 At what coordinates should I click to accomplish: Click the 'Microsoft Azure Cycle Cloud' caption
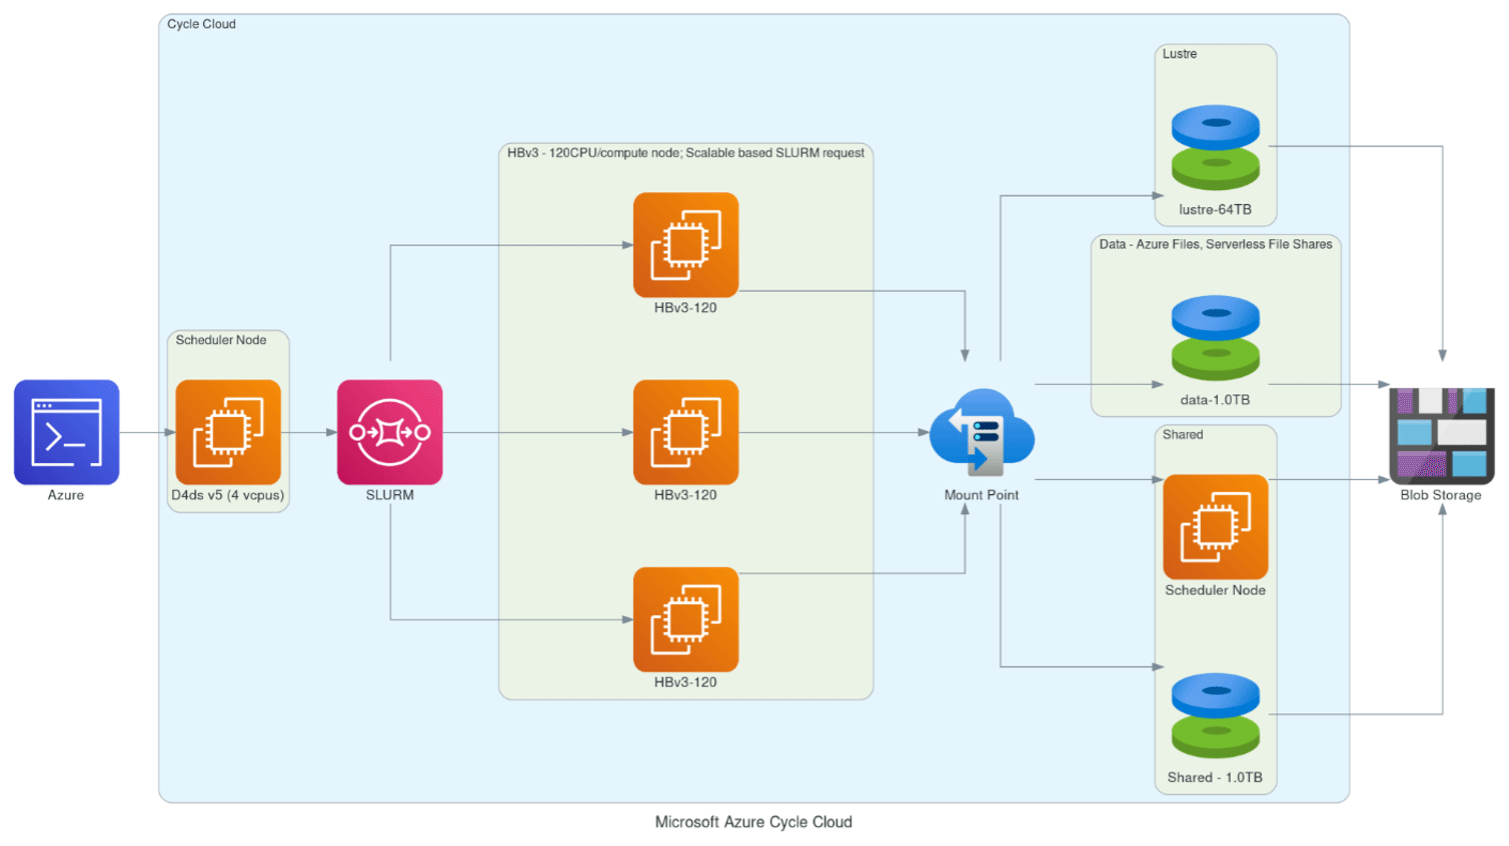click(753, 822)
